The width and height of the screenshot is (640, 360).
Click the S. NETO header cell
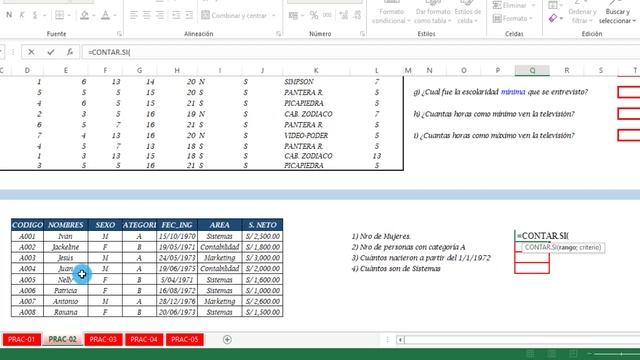[x=262, y=225]
